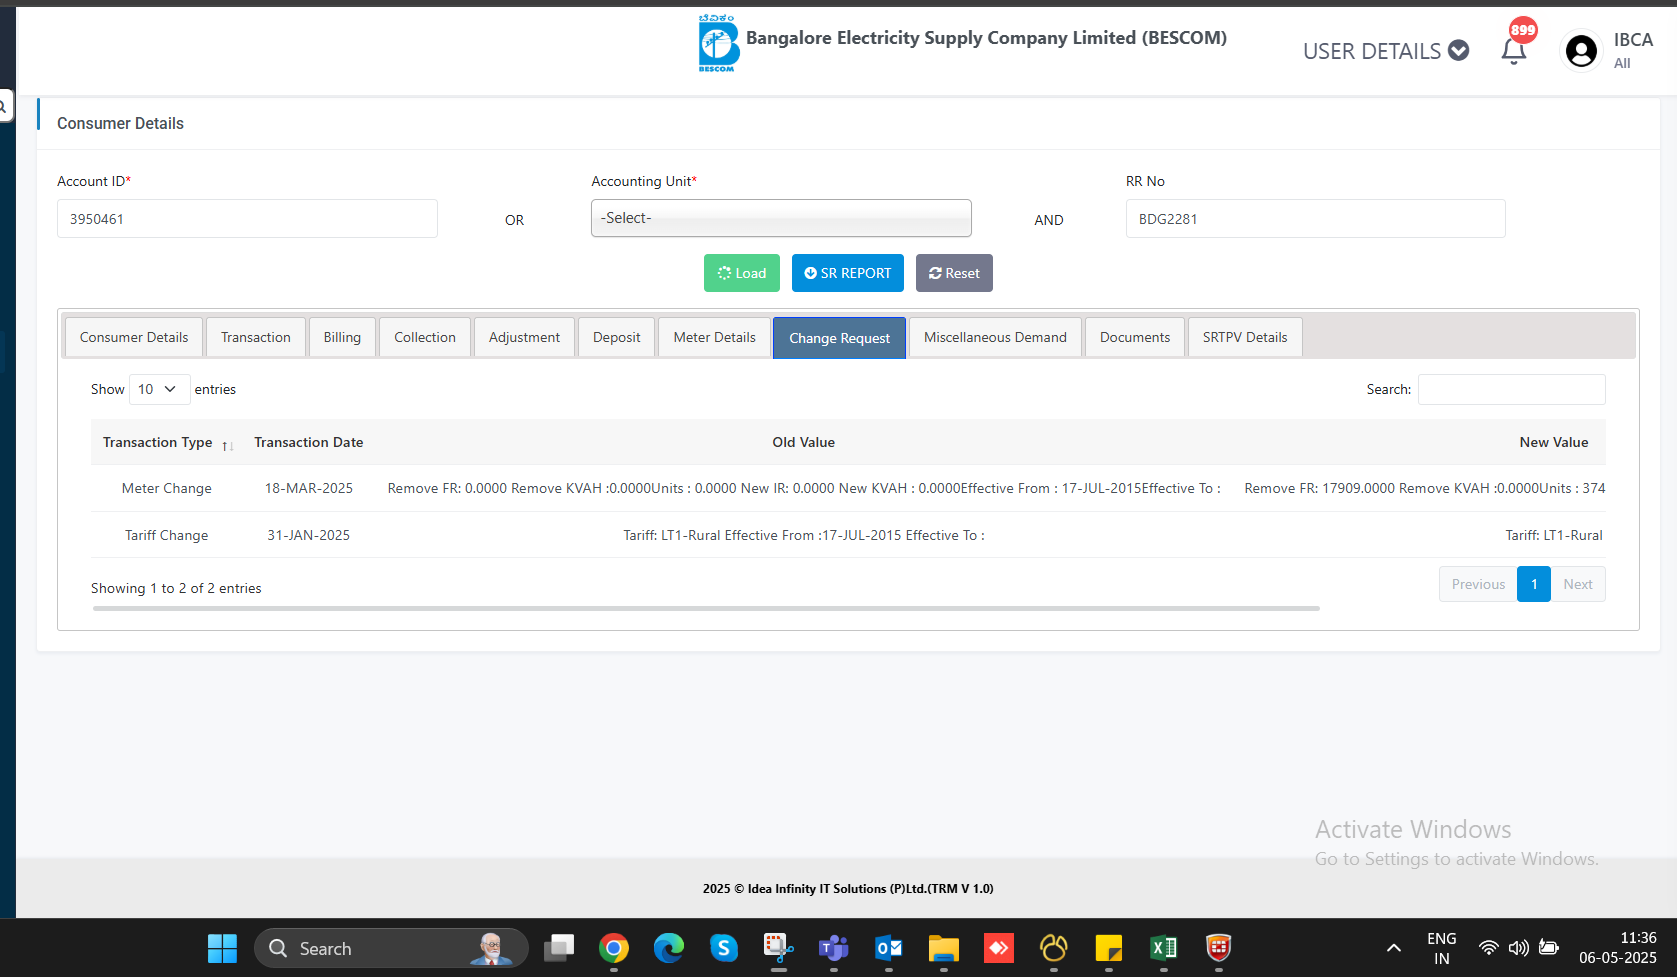Show hidden system tray icons

click(x=1393, y=948)
